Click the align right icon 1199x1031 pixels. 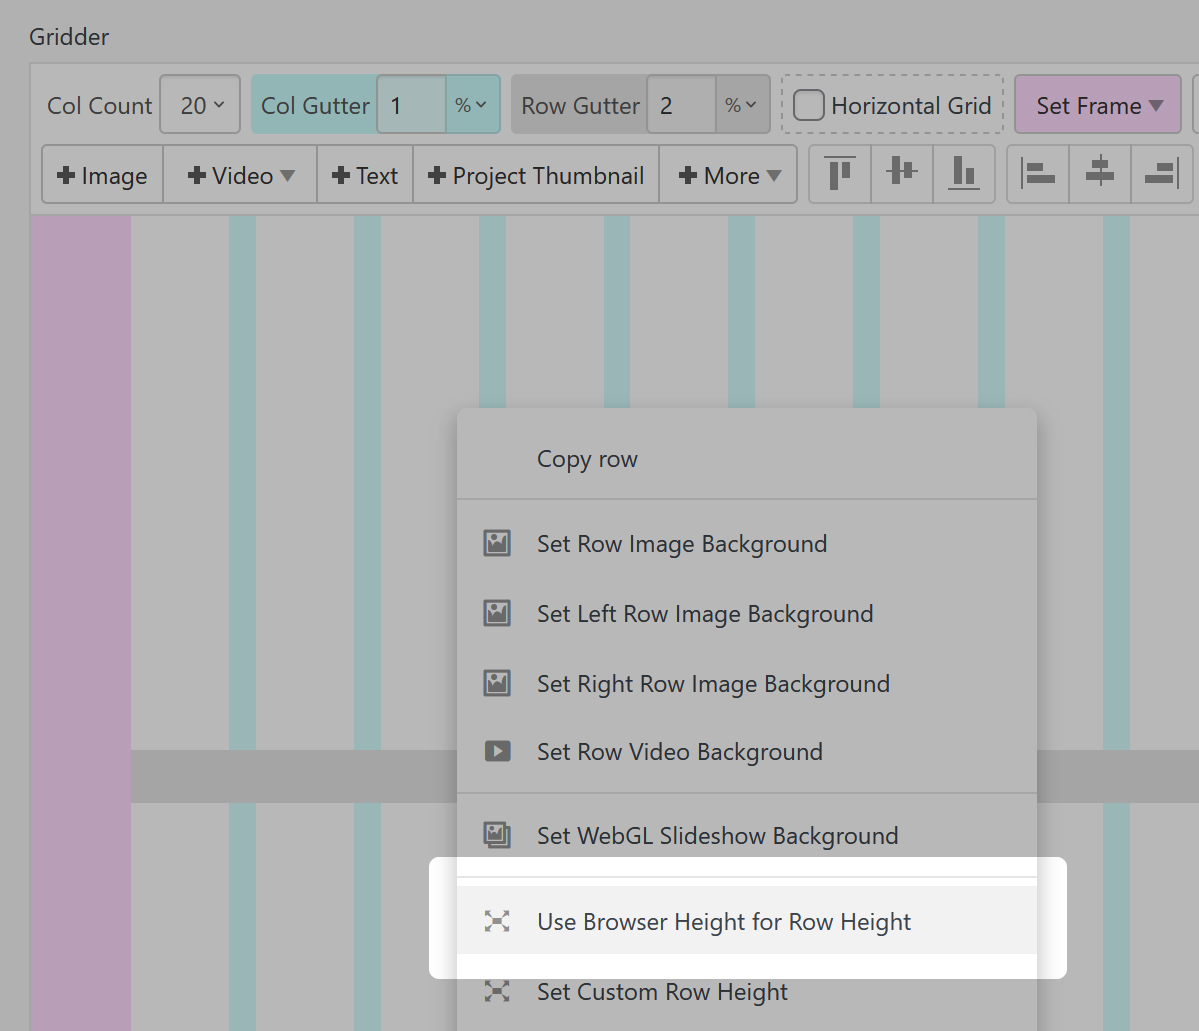click(x=1161, y=175)
